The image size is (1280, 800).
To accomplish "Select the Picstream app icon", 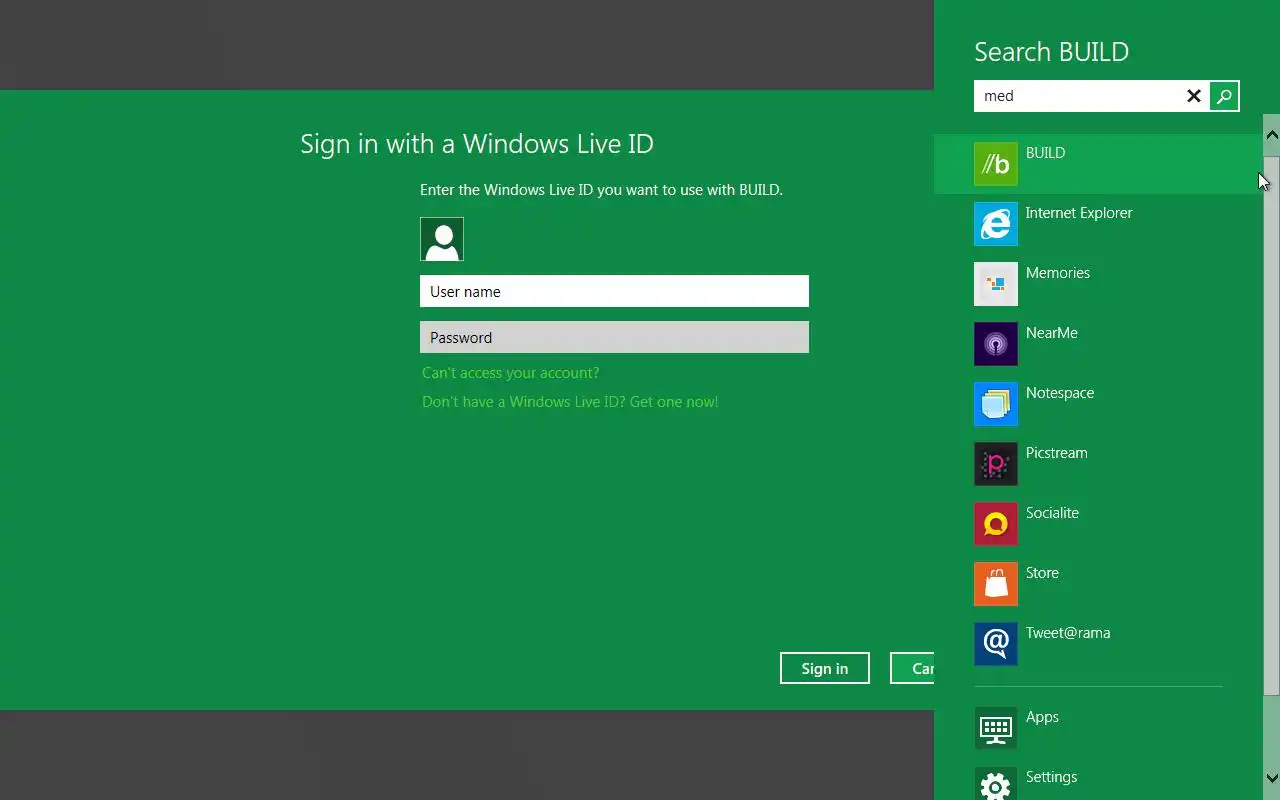I will coord(996,464).
